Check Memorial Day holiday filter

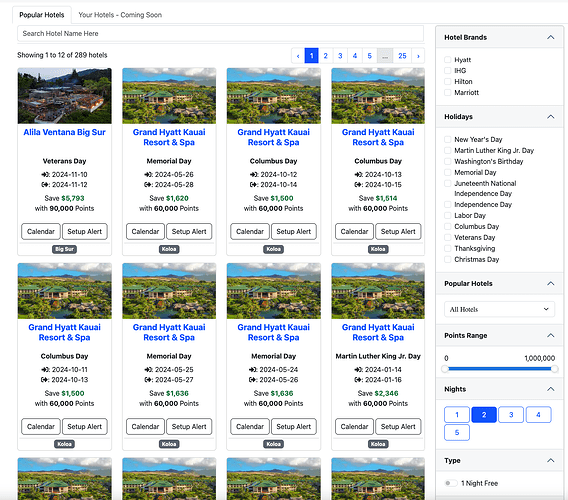pos(448,172)
